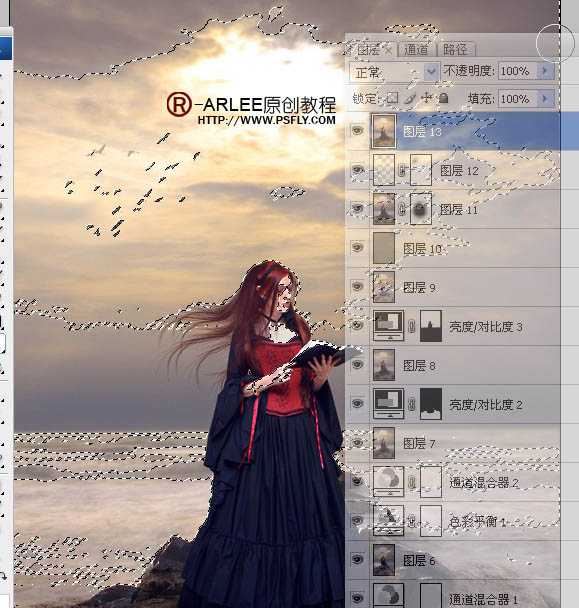The width and height of the screenshot is (579, 608).
Task: Select 图层 10 solid thumbnail
Action: click(x=384, y=248)
